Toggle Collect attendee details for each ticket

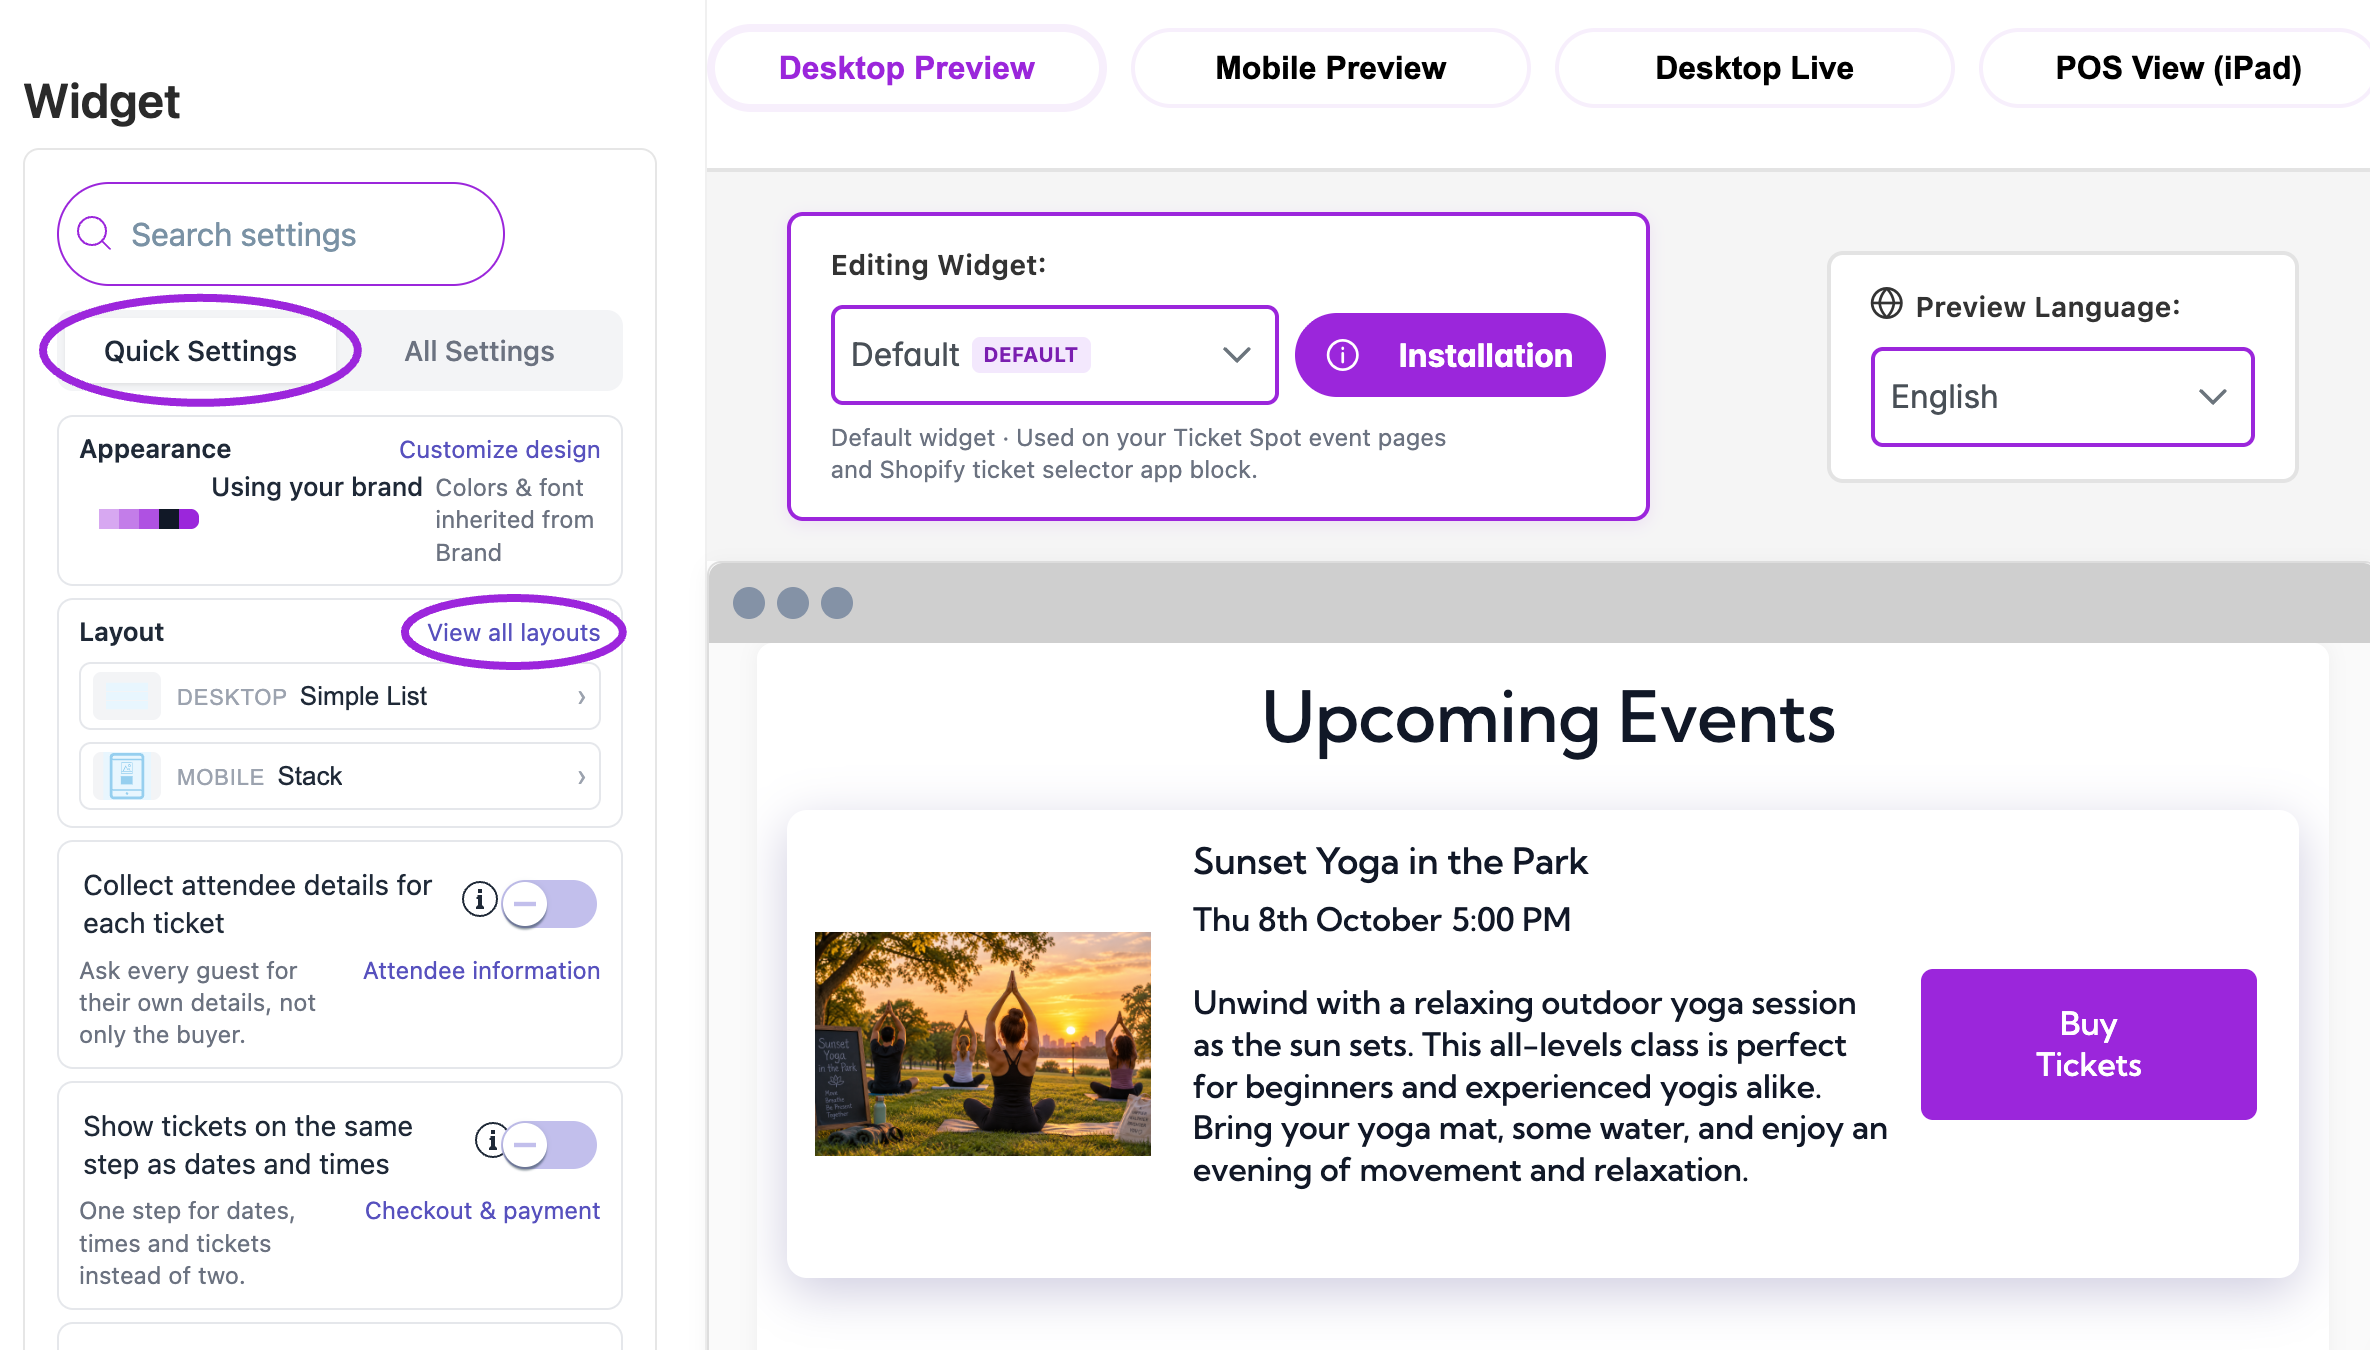pyautogui.click(x=549, y=904)
